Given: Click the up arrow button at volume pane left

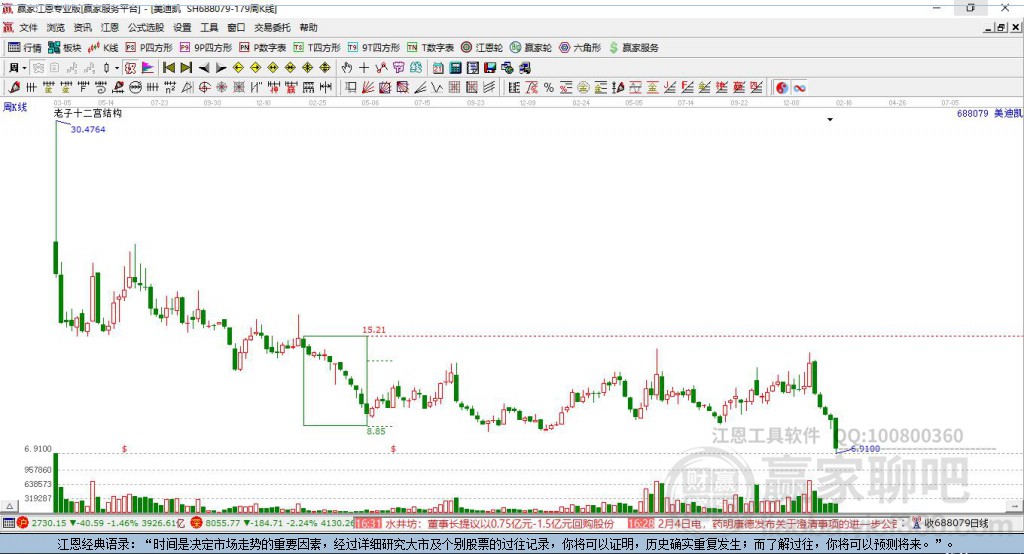Looking at the screenshot, I should [9, 506].
